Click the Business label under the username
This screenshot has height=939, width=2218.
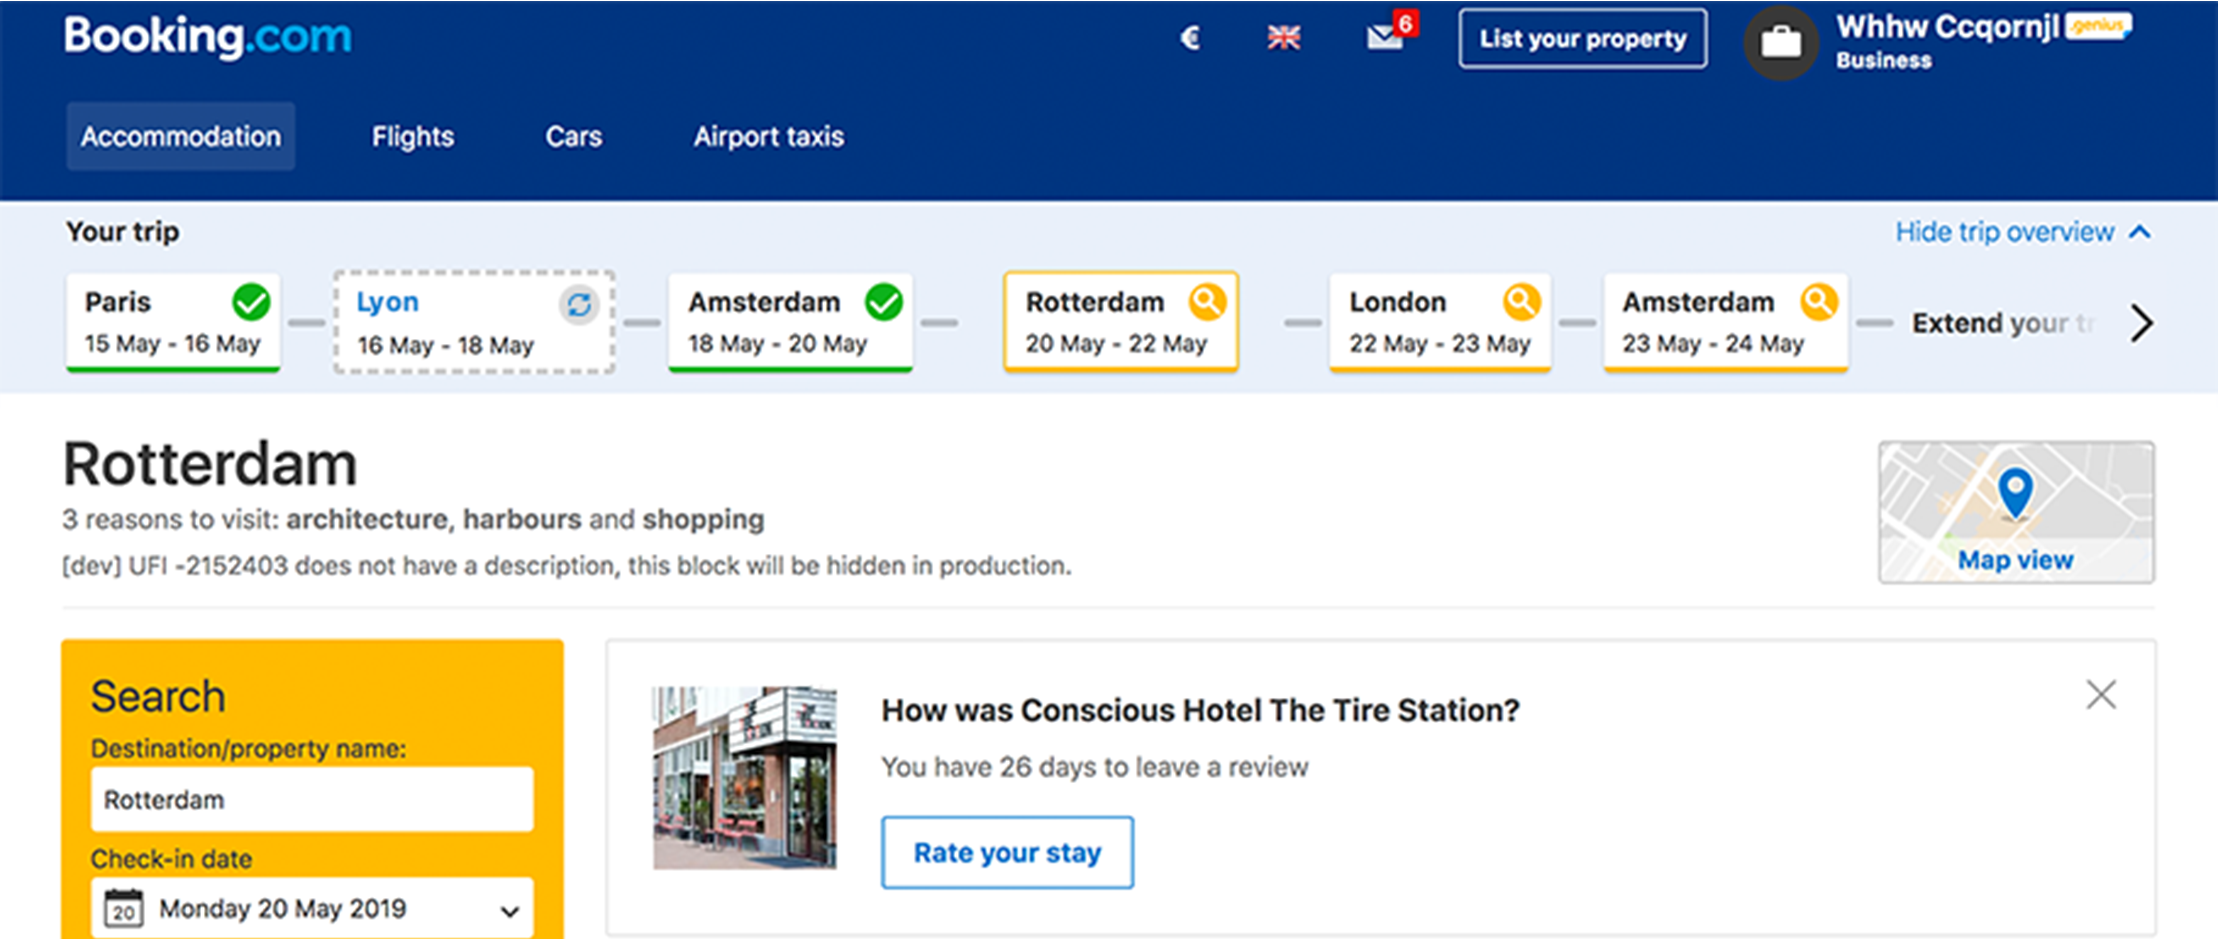(1884, 60)
